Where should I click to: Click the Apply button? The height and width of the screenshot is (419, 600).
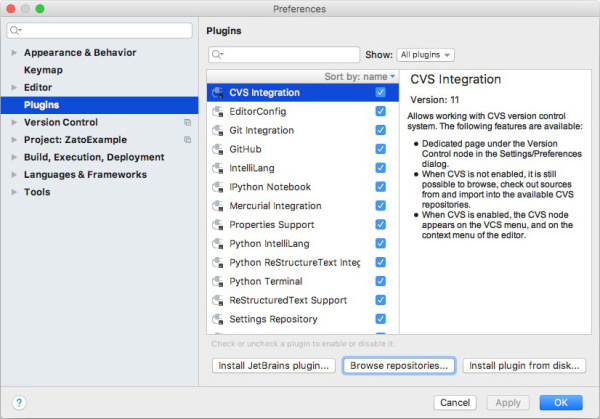point(508,403)
